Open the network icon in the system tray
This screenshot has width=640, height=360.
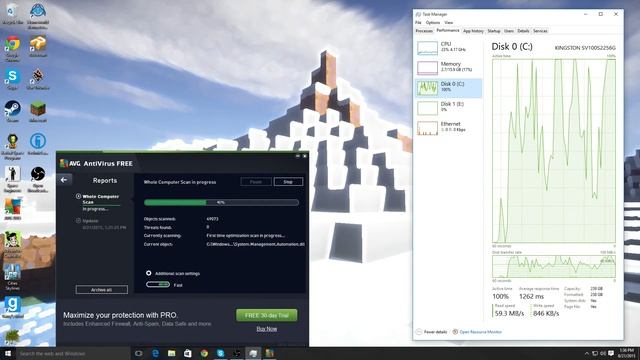tap(595, 353)
